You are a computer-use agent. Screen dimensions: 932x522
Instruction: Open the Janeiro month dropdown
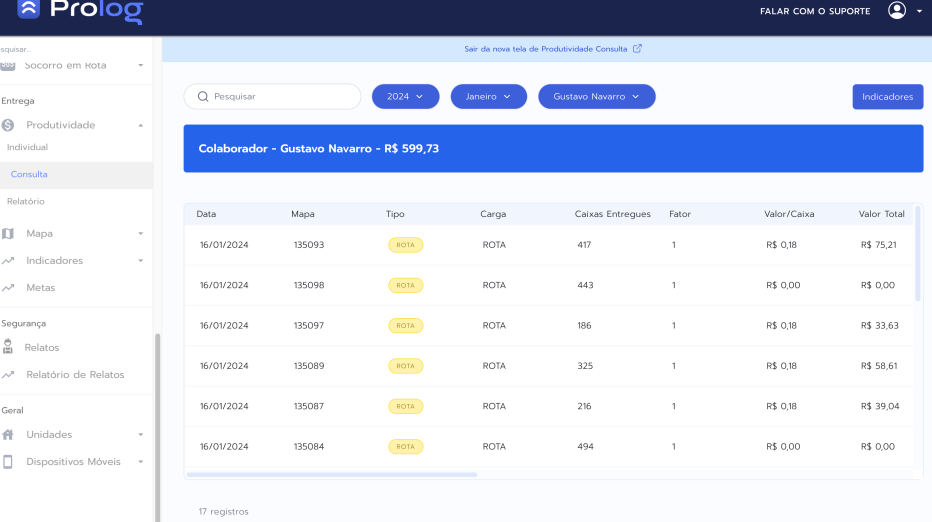coord(488,97)
